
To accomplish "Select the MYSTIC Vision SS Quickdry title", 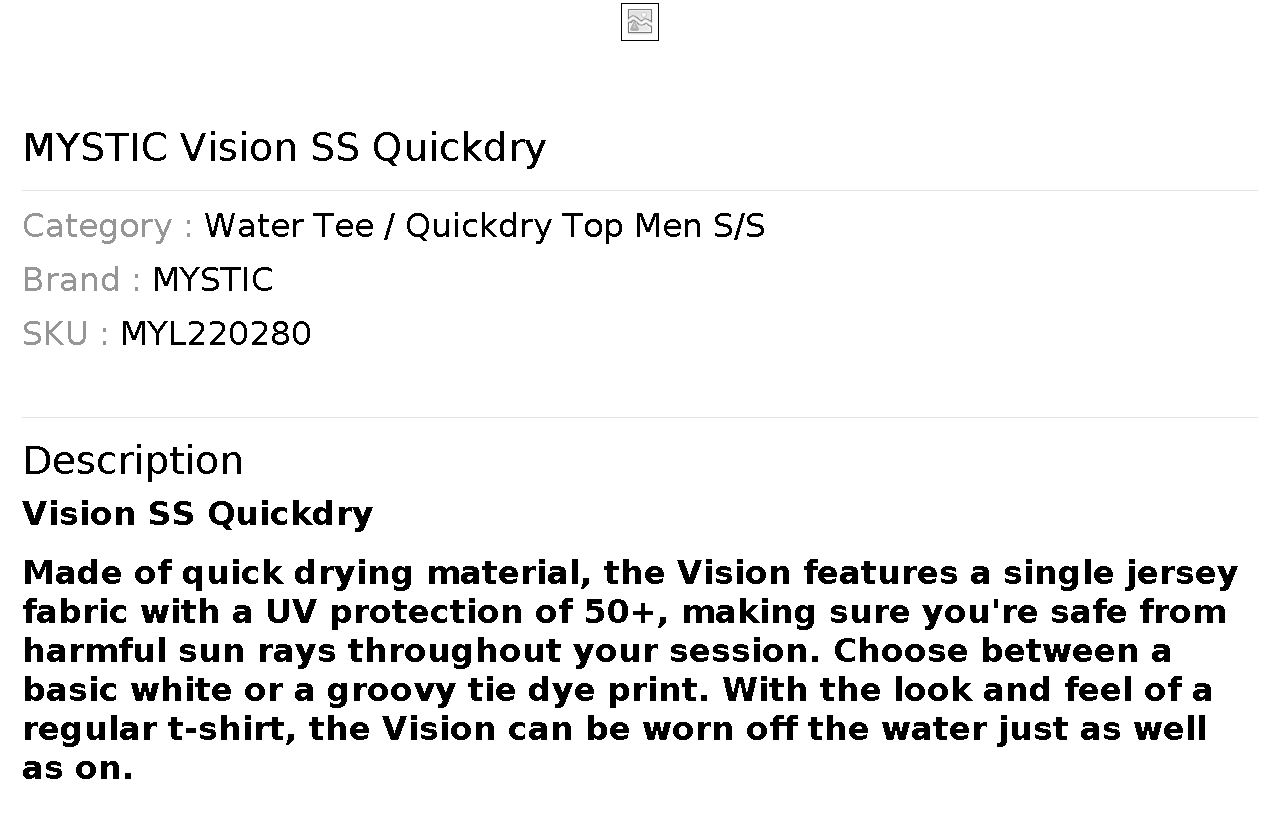I will 284,148.
